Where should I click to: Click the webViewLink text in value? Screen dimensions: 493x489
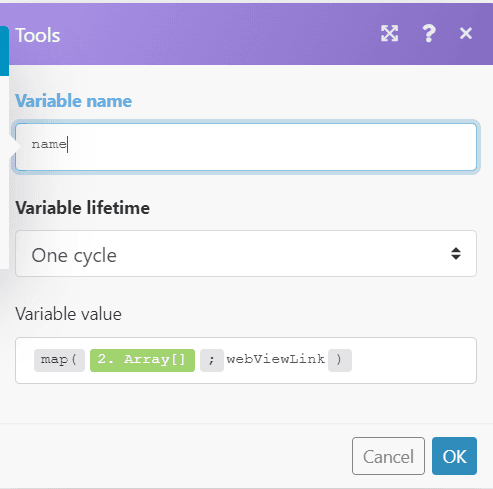pos(275,359)
